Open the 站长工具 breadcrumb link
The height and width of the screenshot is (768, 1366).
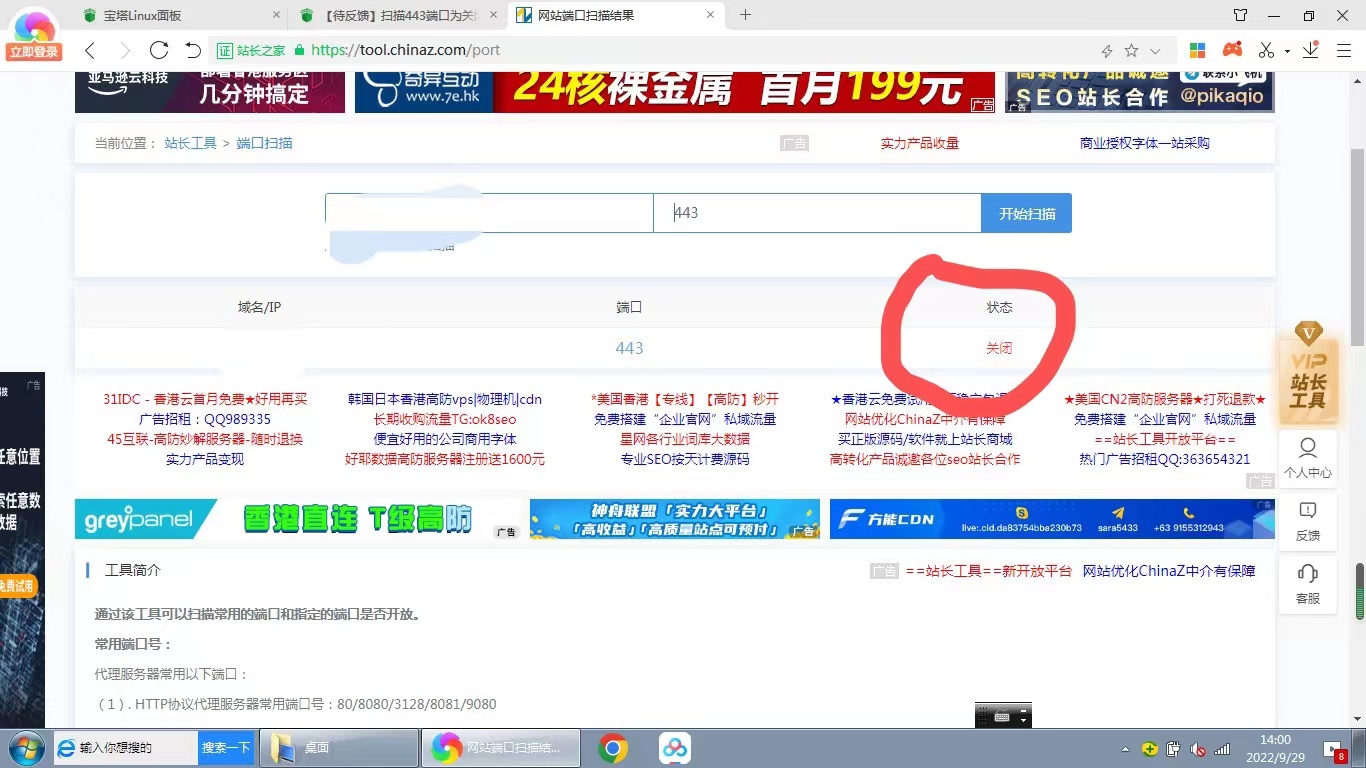click(191, 143)
